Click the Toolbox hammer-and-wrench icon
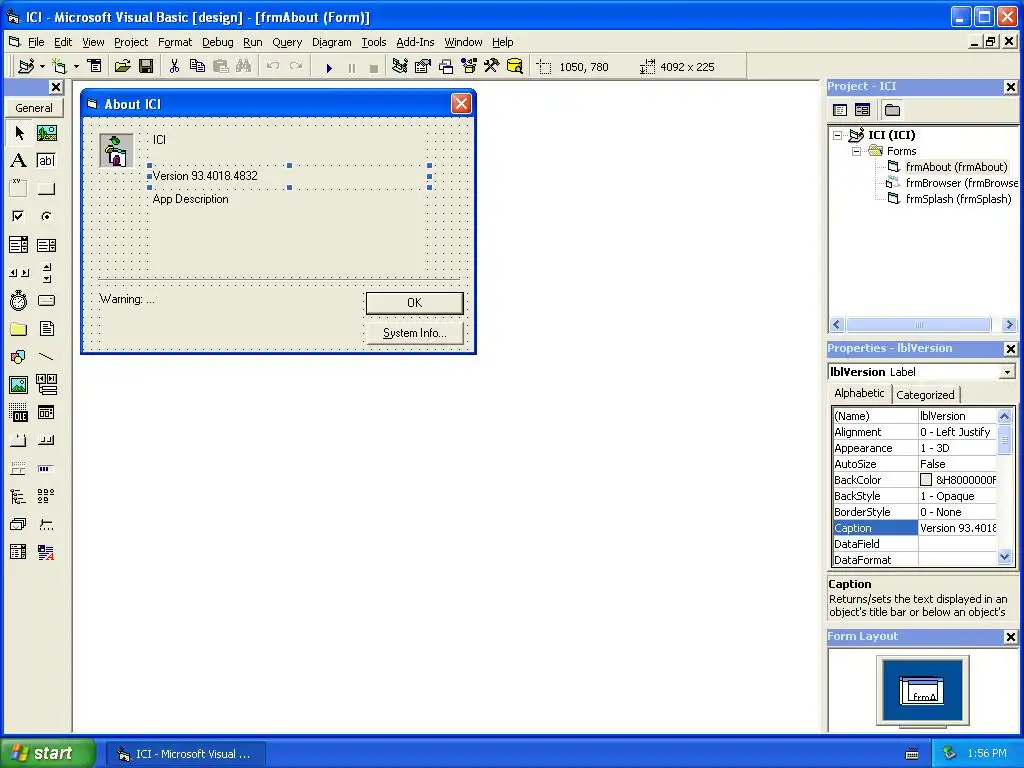This screenshot has width=1024, height=768. tap(491, 66)
